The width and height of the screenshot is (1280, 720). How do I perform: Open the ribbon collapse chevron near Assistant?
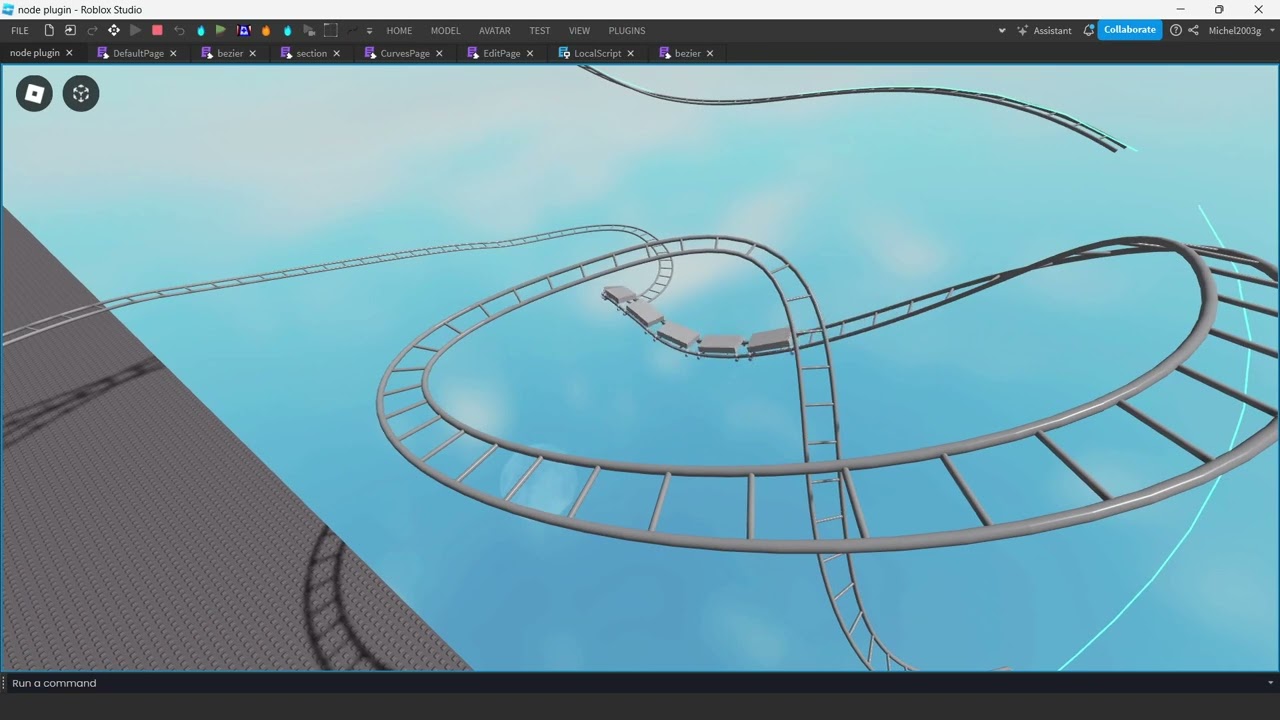1002,30
